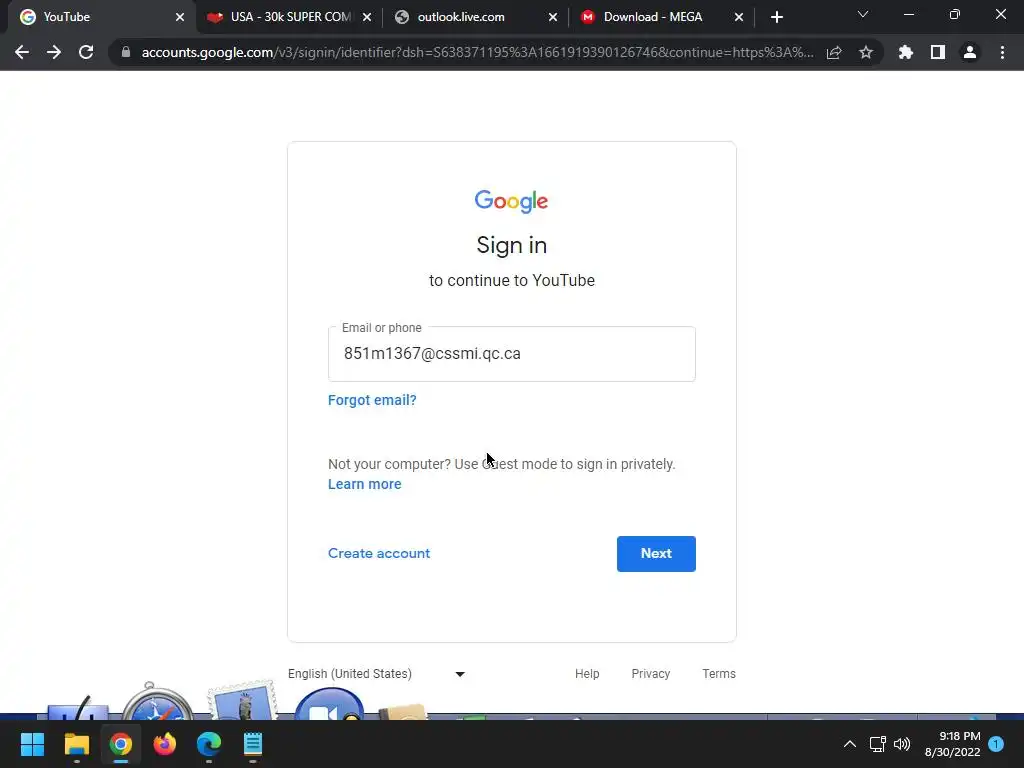Click the Next button
The width and height of the screenshot is (1024, 768).
656,554
